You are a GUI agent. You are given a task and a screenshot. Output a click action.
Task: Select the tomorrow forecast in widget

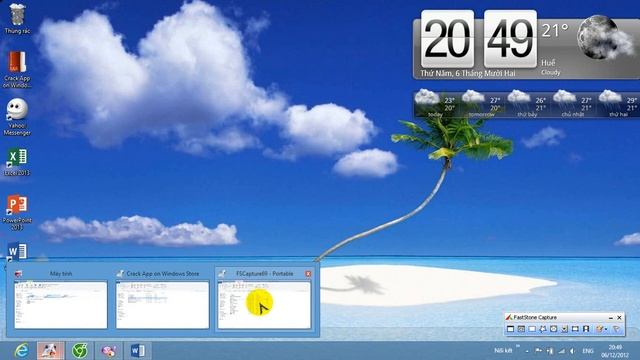482,104
